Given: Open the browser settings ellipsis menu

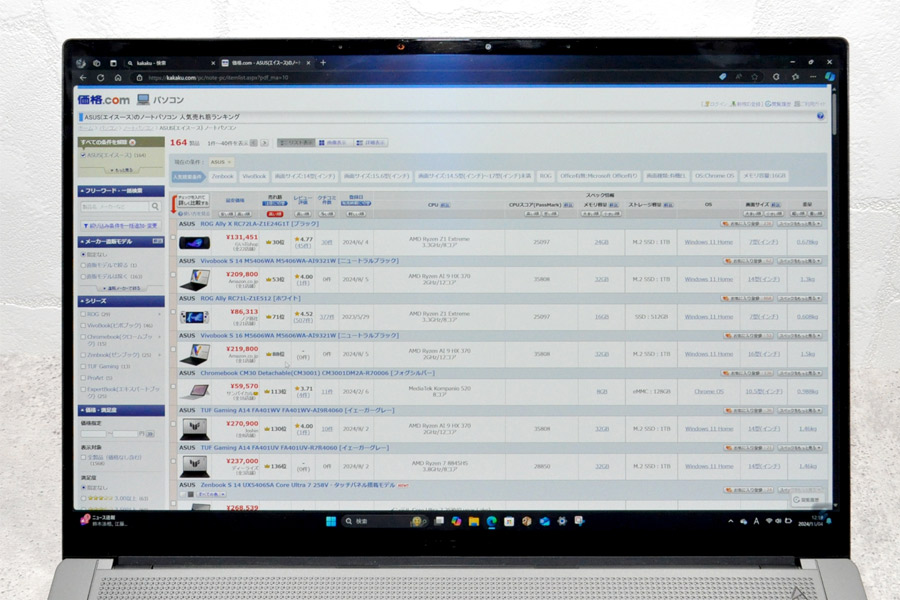Looking at the screenshot, I should (x=813, y=76).
